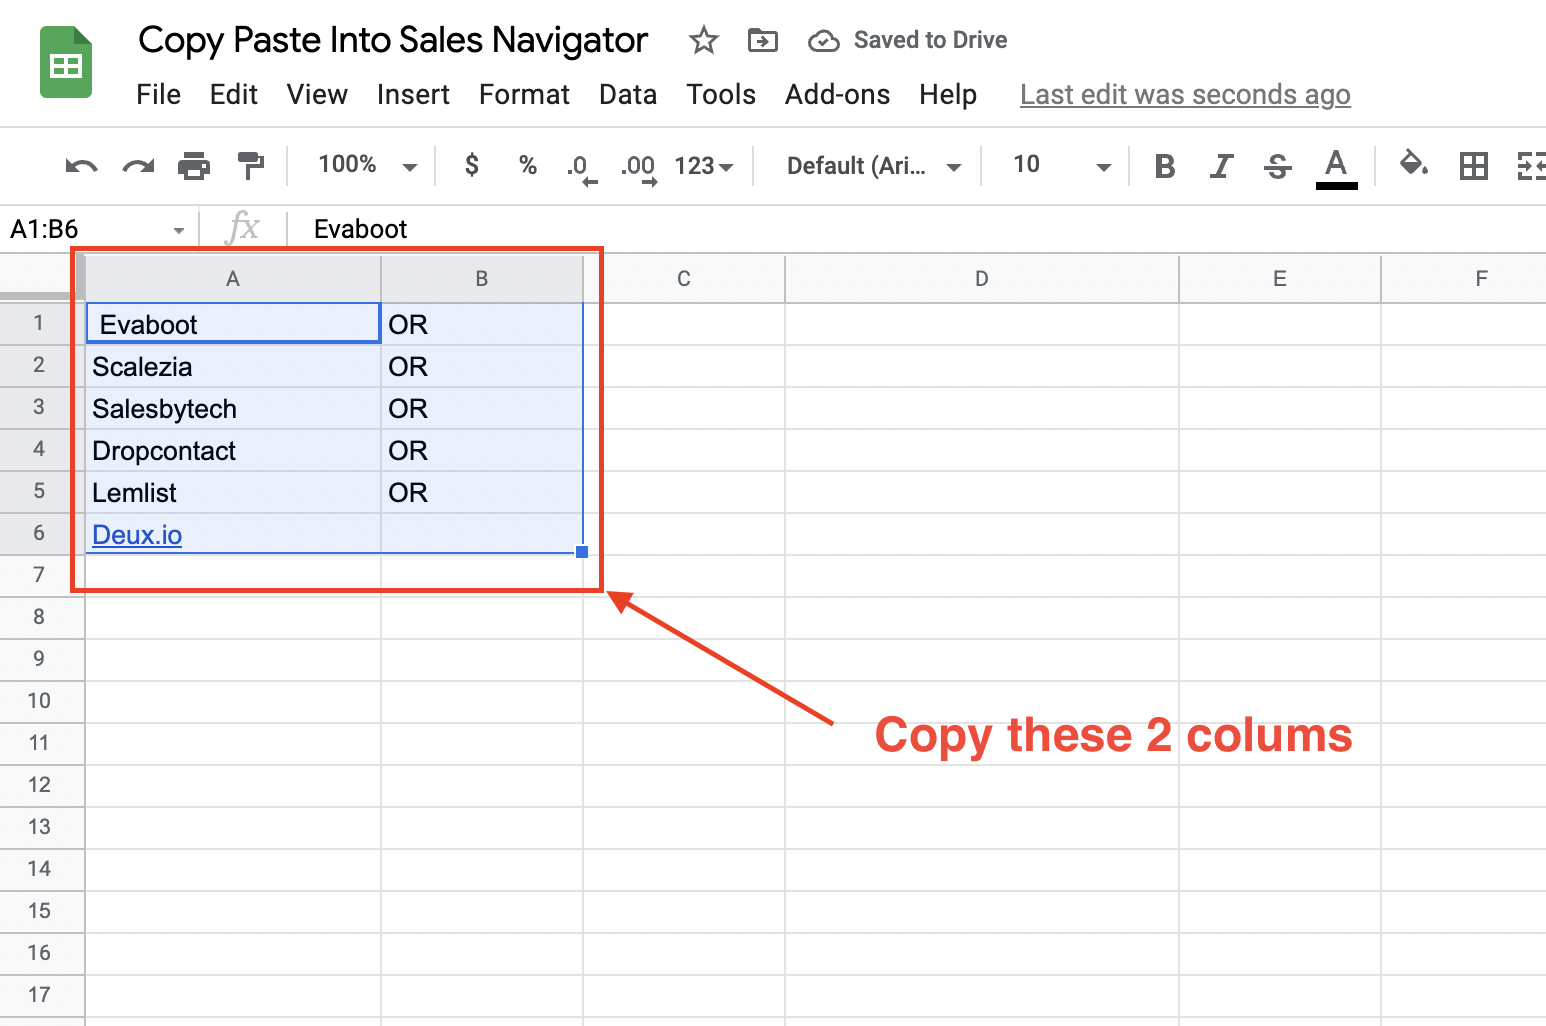1546x1026 pixels.
Task: Select column B header
Action: [x=482, y=279]
